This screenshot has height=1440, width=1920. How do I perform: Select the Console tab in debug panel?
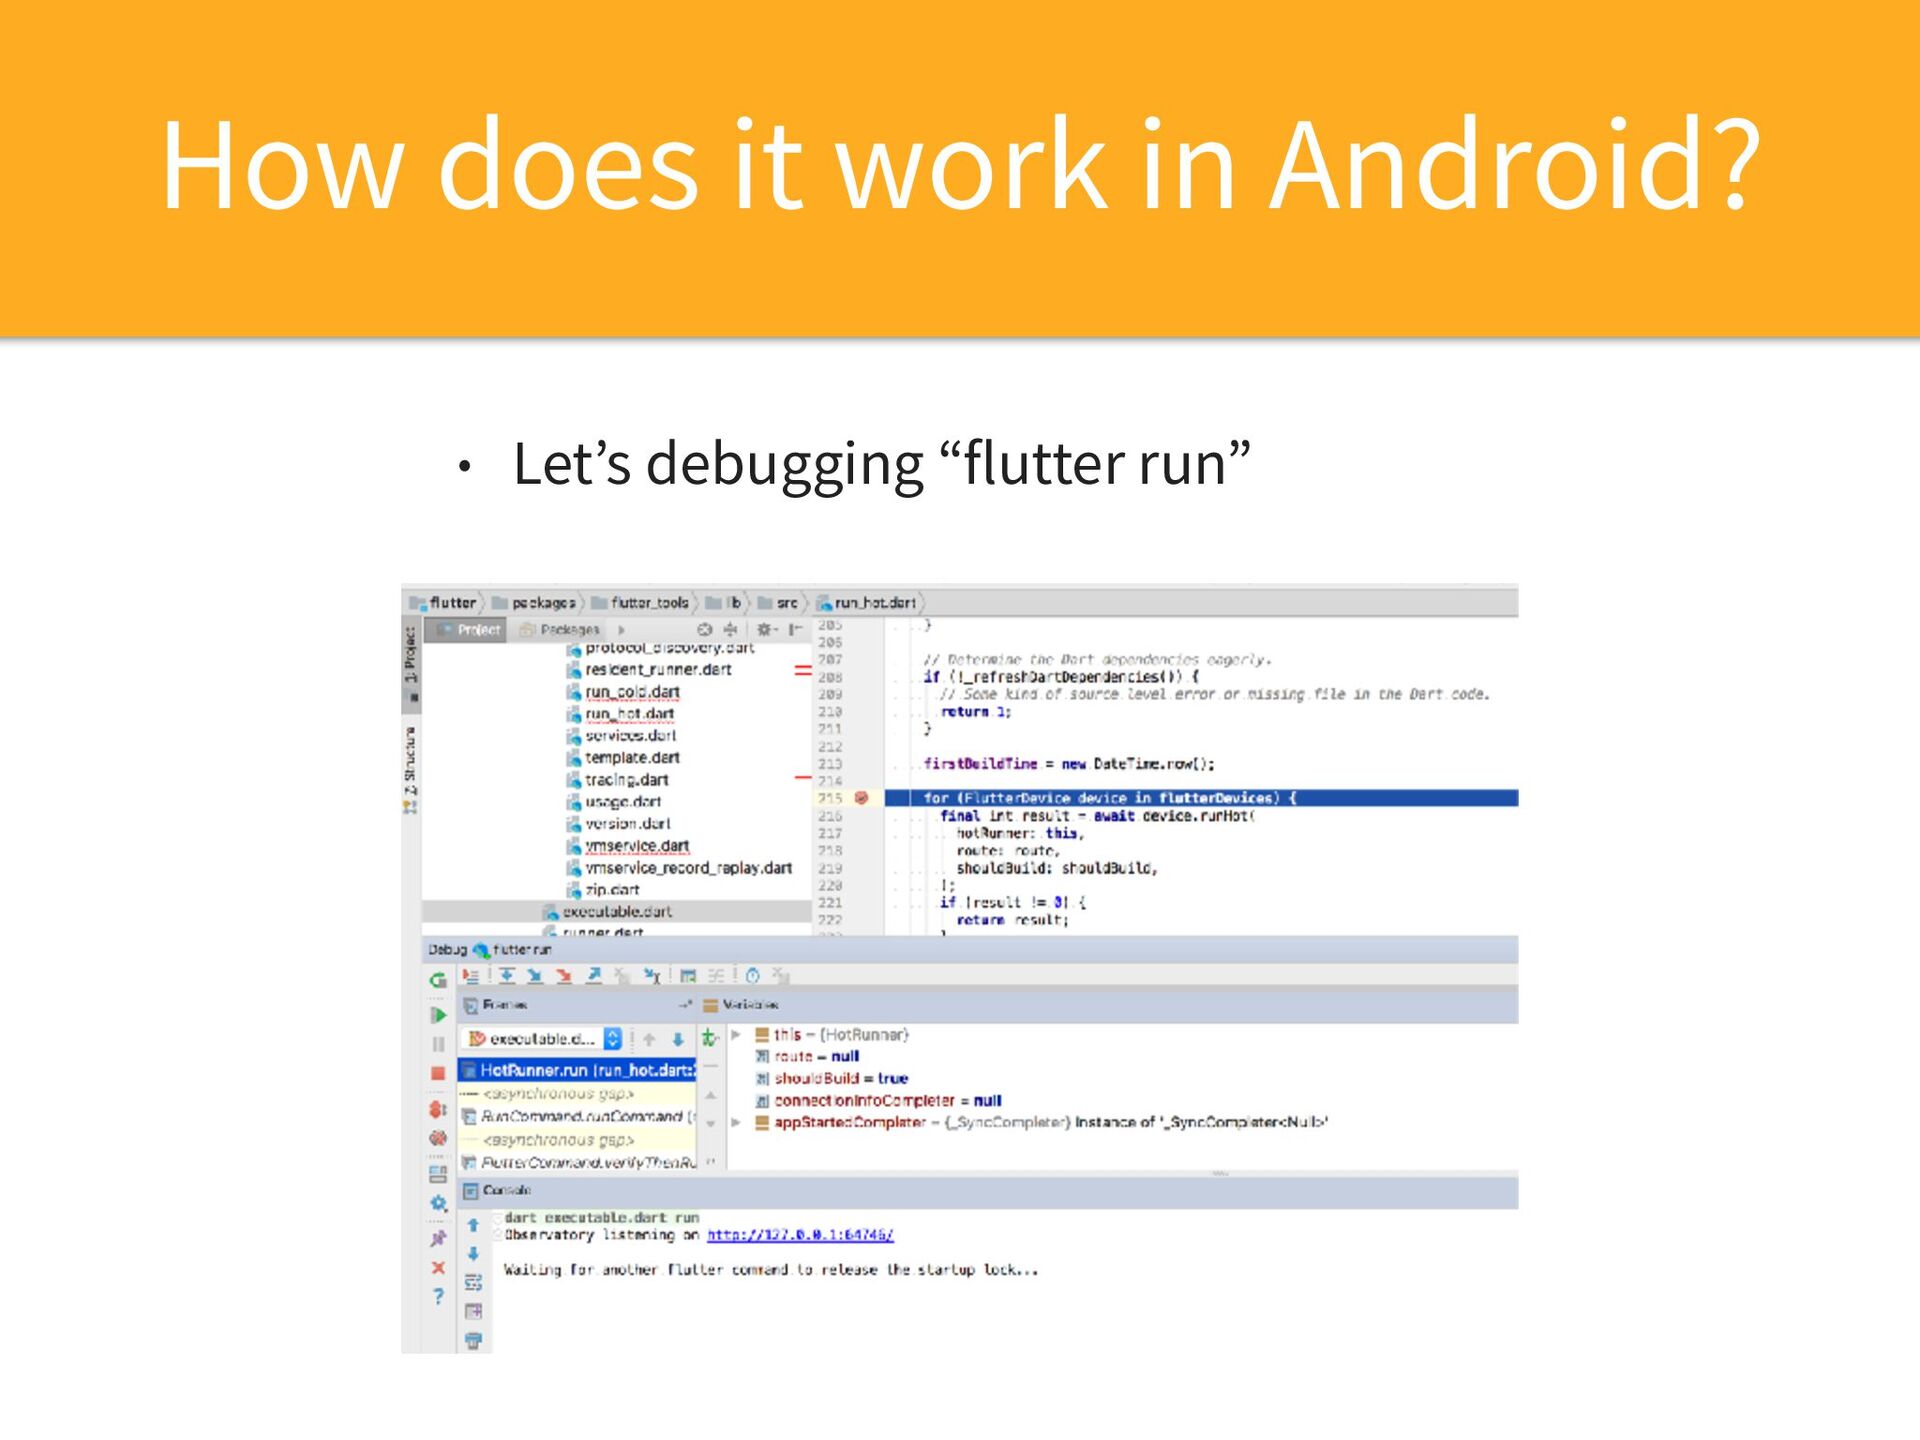497,1191
